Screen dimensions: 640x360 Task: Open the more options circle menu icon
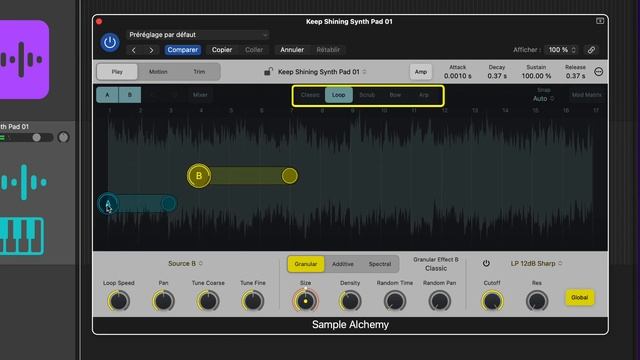[x=598, y=72]
